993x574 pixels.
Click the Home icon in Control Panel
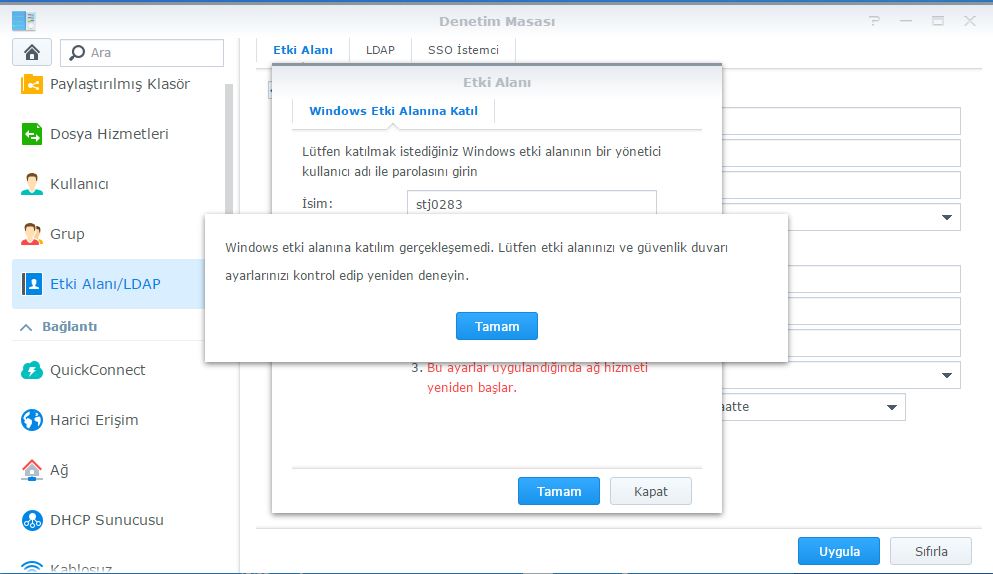click(x=32, y=53)
